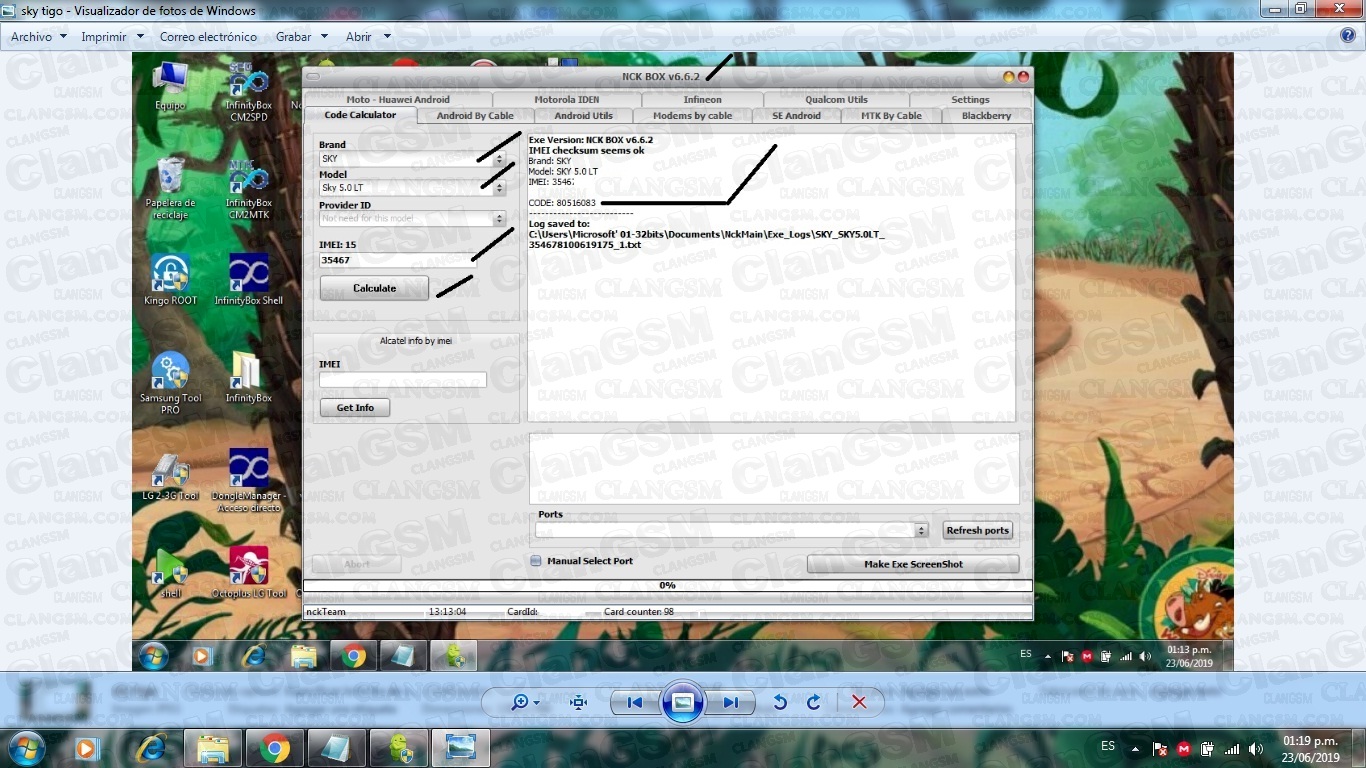This screenshot has width=1366, height=768.
Task: Launch Kingo ROOT desktop shortcut
Action: (170, 279)
